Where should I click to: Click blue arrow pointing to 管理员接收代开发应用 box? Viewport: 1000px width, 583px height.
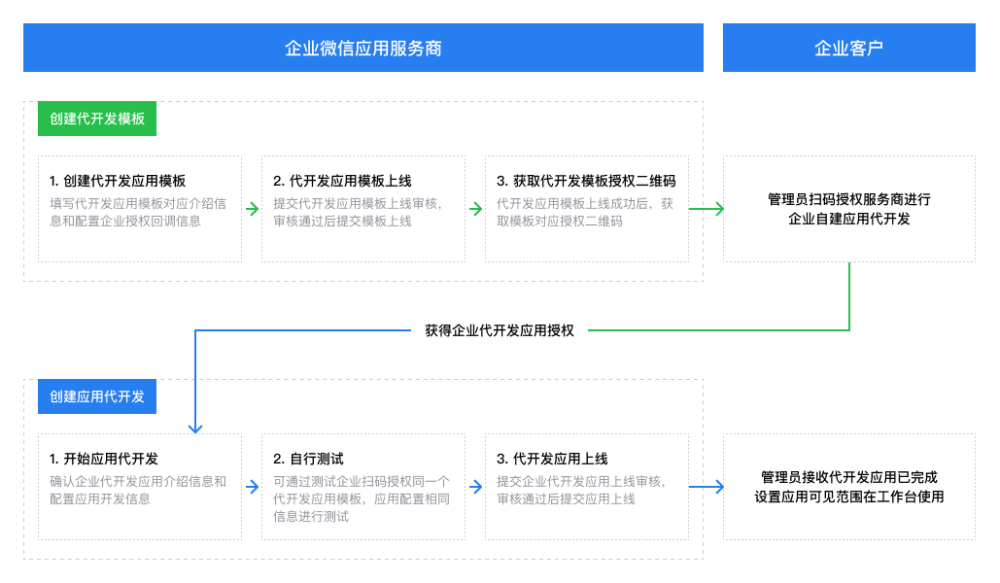[x=706, y=487]
